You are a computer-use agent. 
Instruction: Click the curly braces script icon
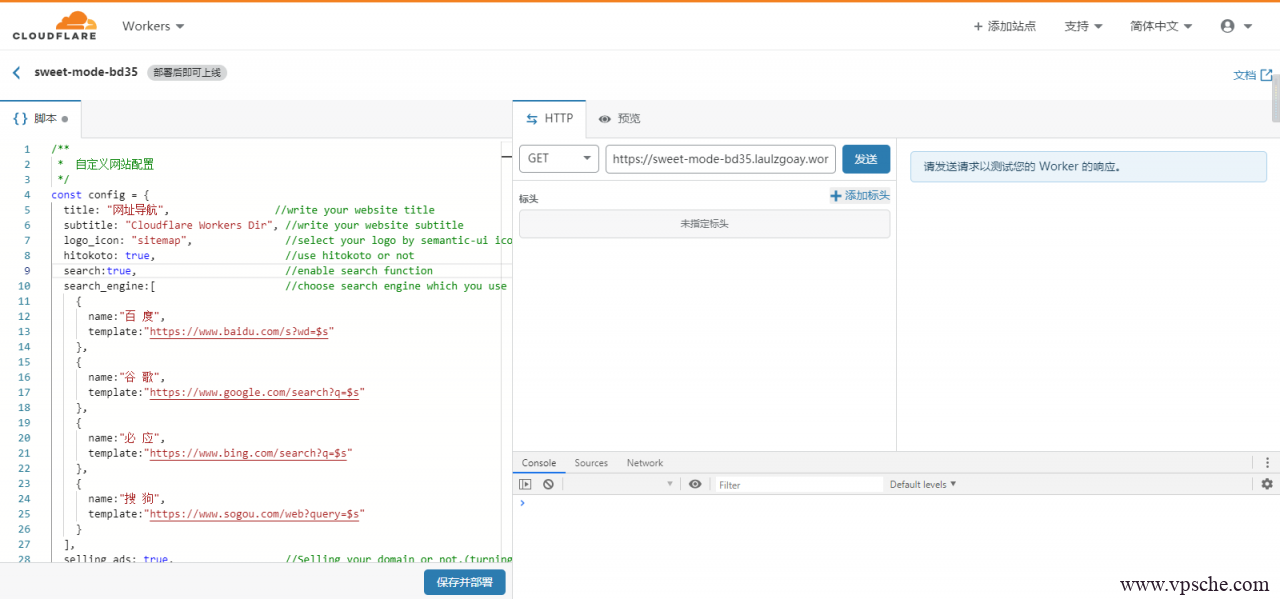(20, 118)
